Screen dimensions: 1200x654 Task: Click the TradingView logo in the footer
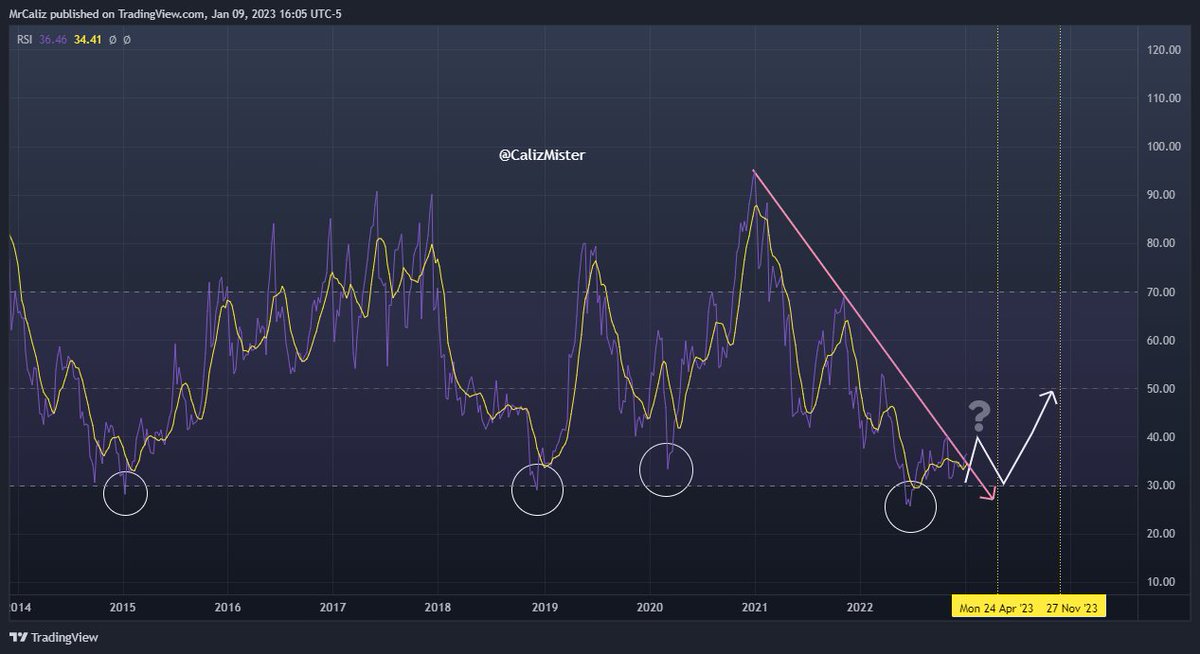pos(54,637)
